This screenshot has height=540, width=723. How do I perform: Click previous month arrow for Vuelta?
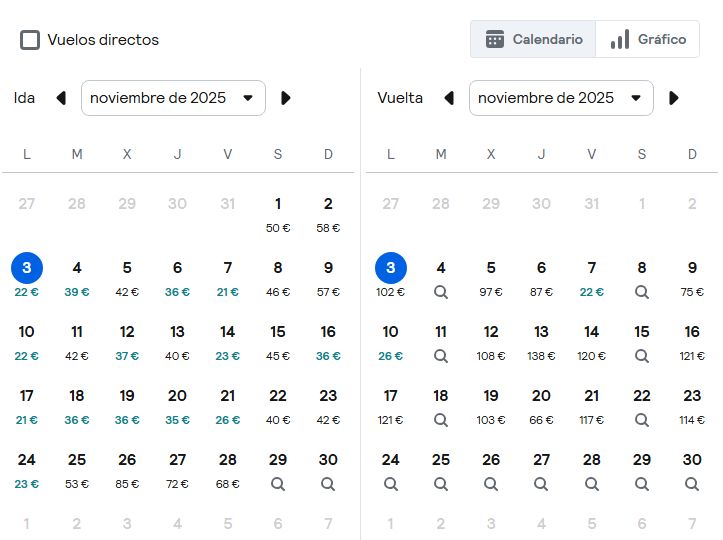click(449, 98)
